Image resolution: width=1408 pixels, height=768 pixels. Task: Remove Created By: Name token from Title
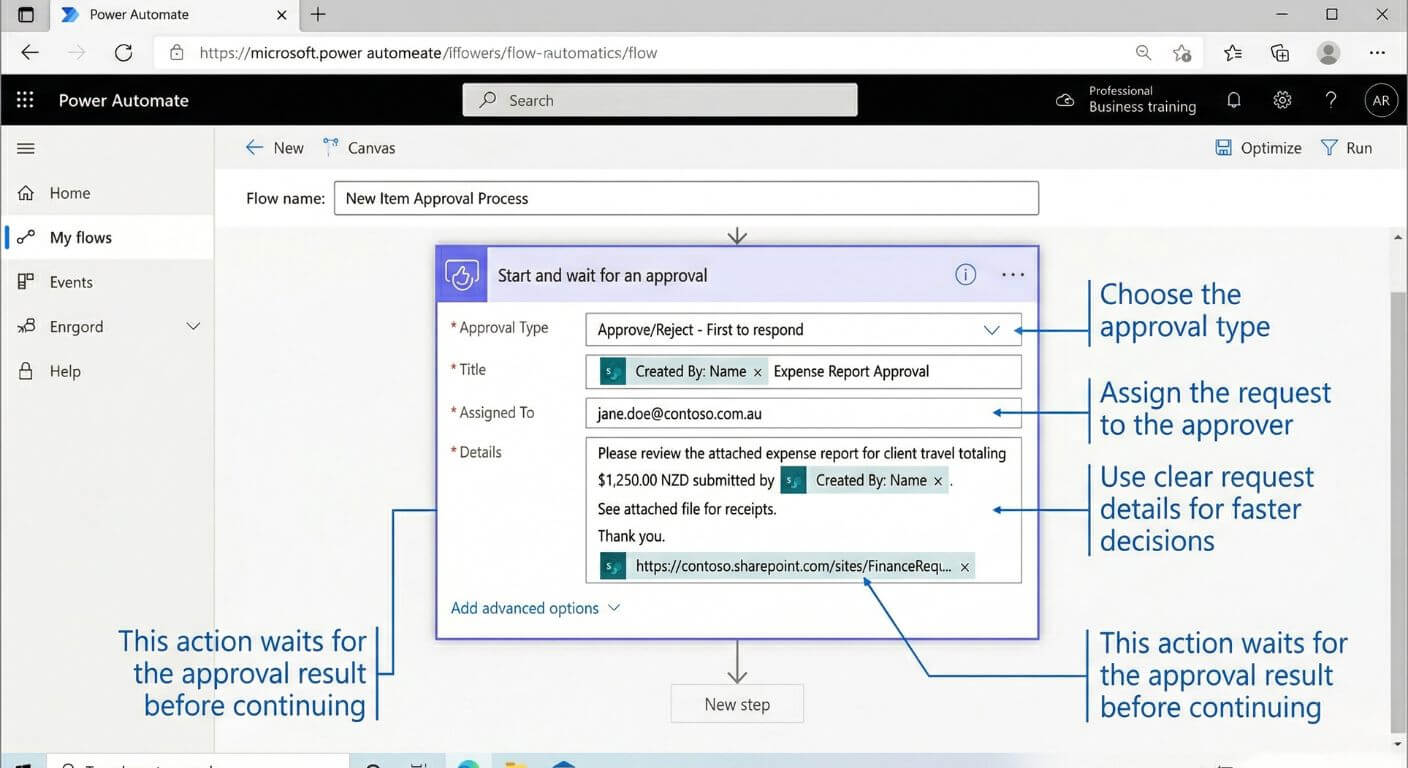757,372
